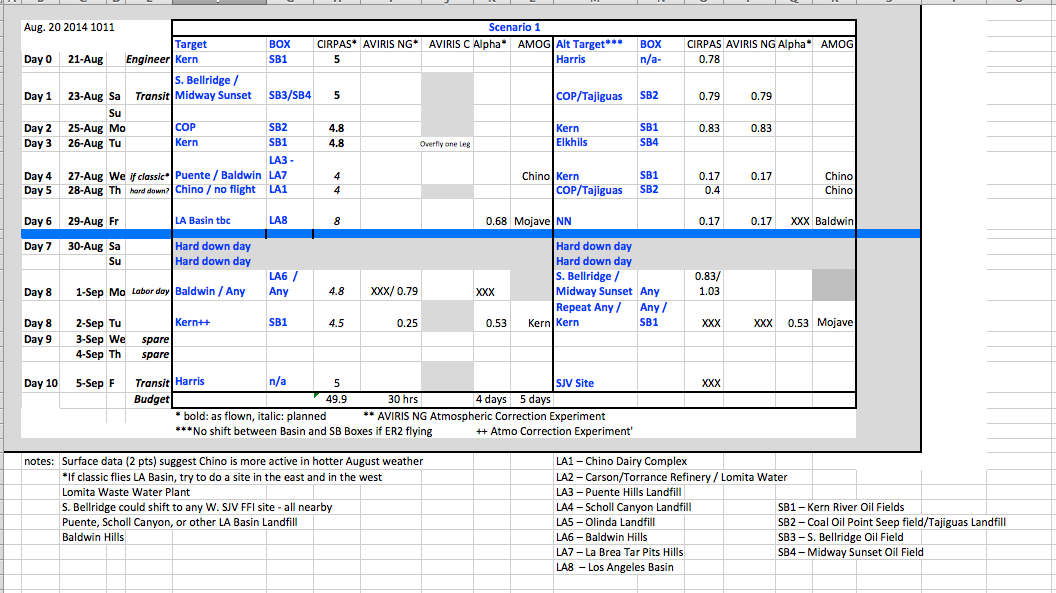Click the SB3 – S. Bellridge Oil Field entry
The image size is (1056, 593).
(840, 537)
